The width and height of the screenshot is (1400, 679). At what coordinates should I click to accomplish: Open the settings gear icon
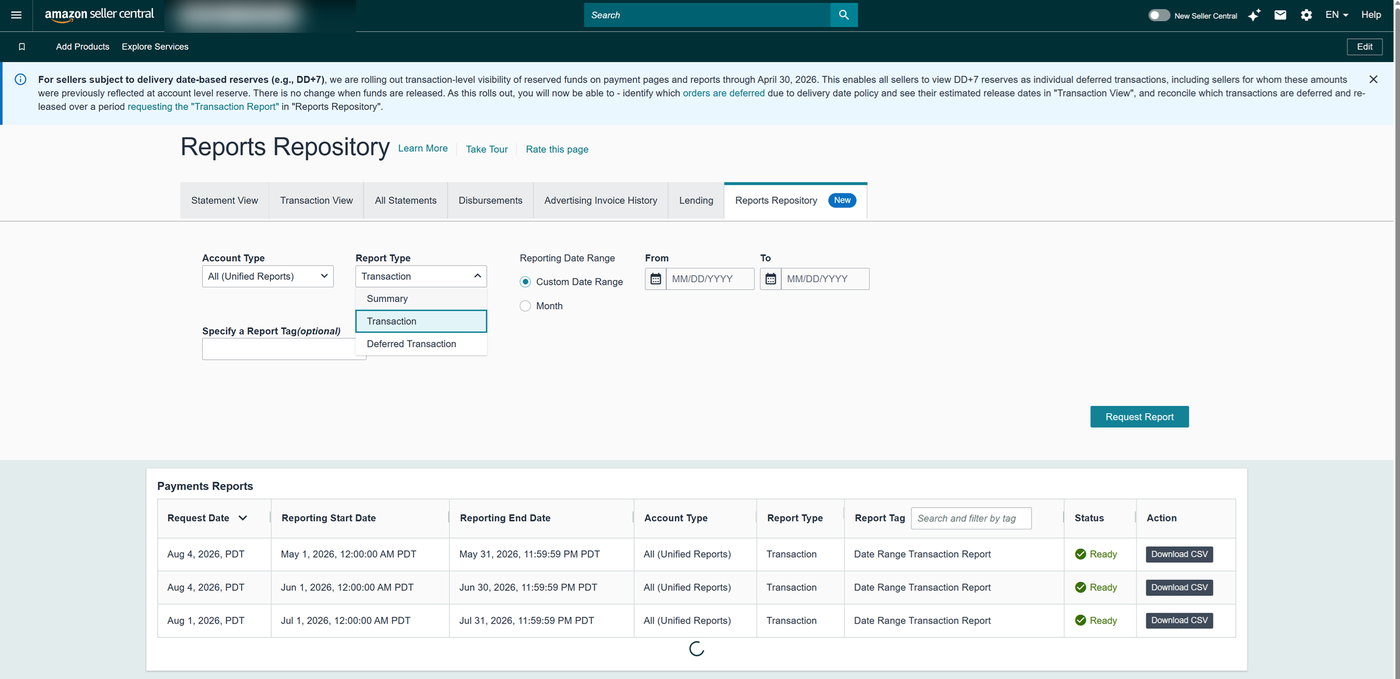[x=1306, y=15]
